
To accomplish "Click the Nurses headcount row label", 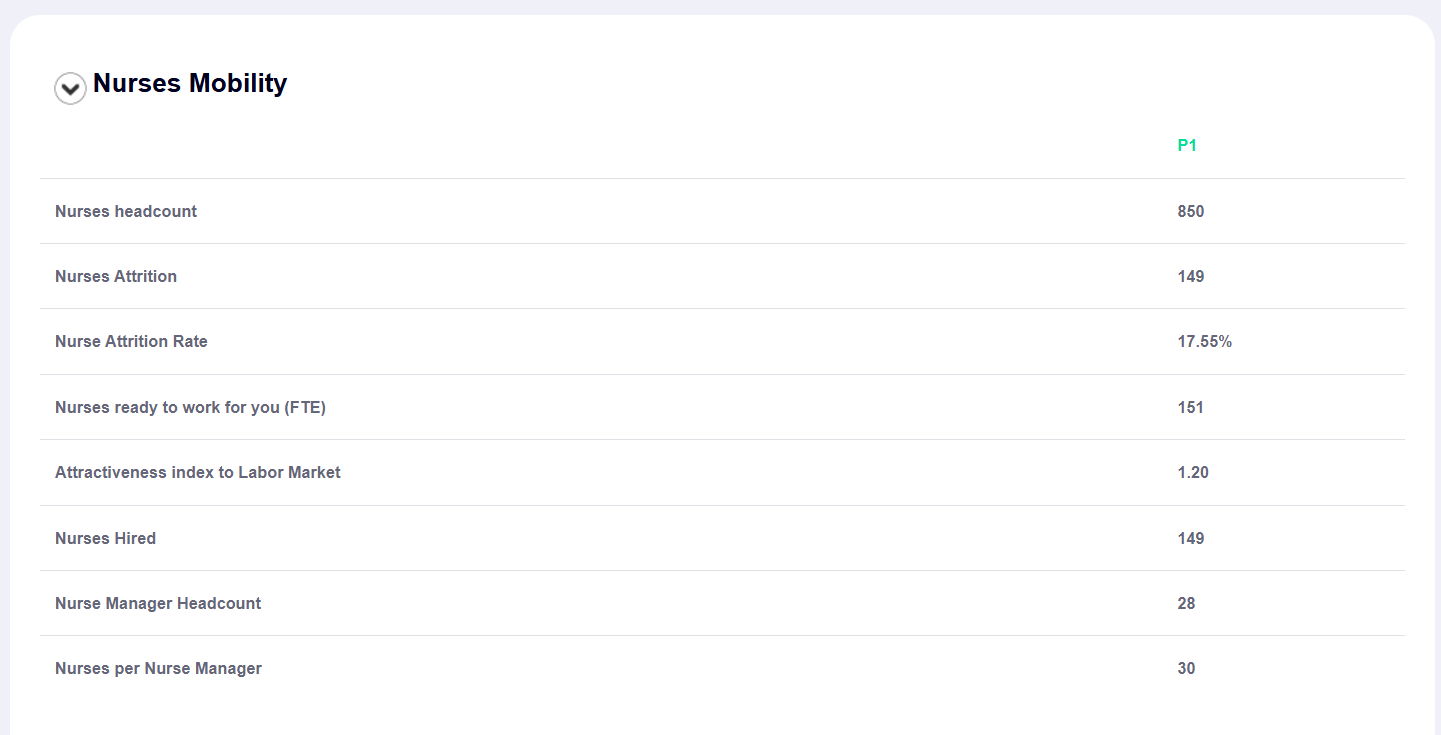I will click(x=126, y=211).
